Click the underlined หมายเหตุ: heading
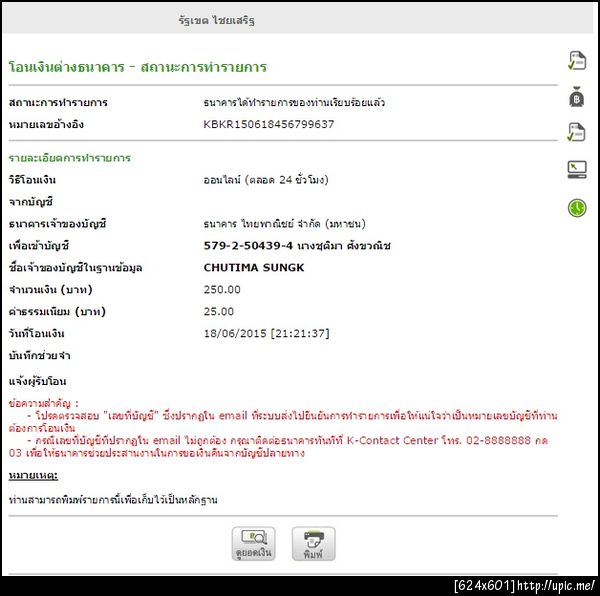Screen dimensions: 600x596 click(x=33, y=475)
